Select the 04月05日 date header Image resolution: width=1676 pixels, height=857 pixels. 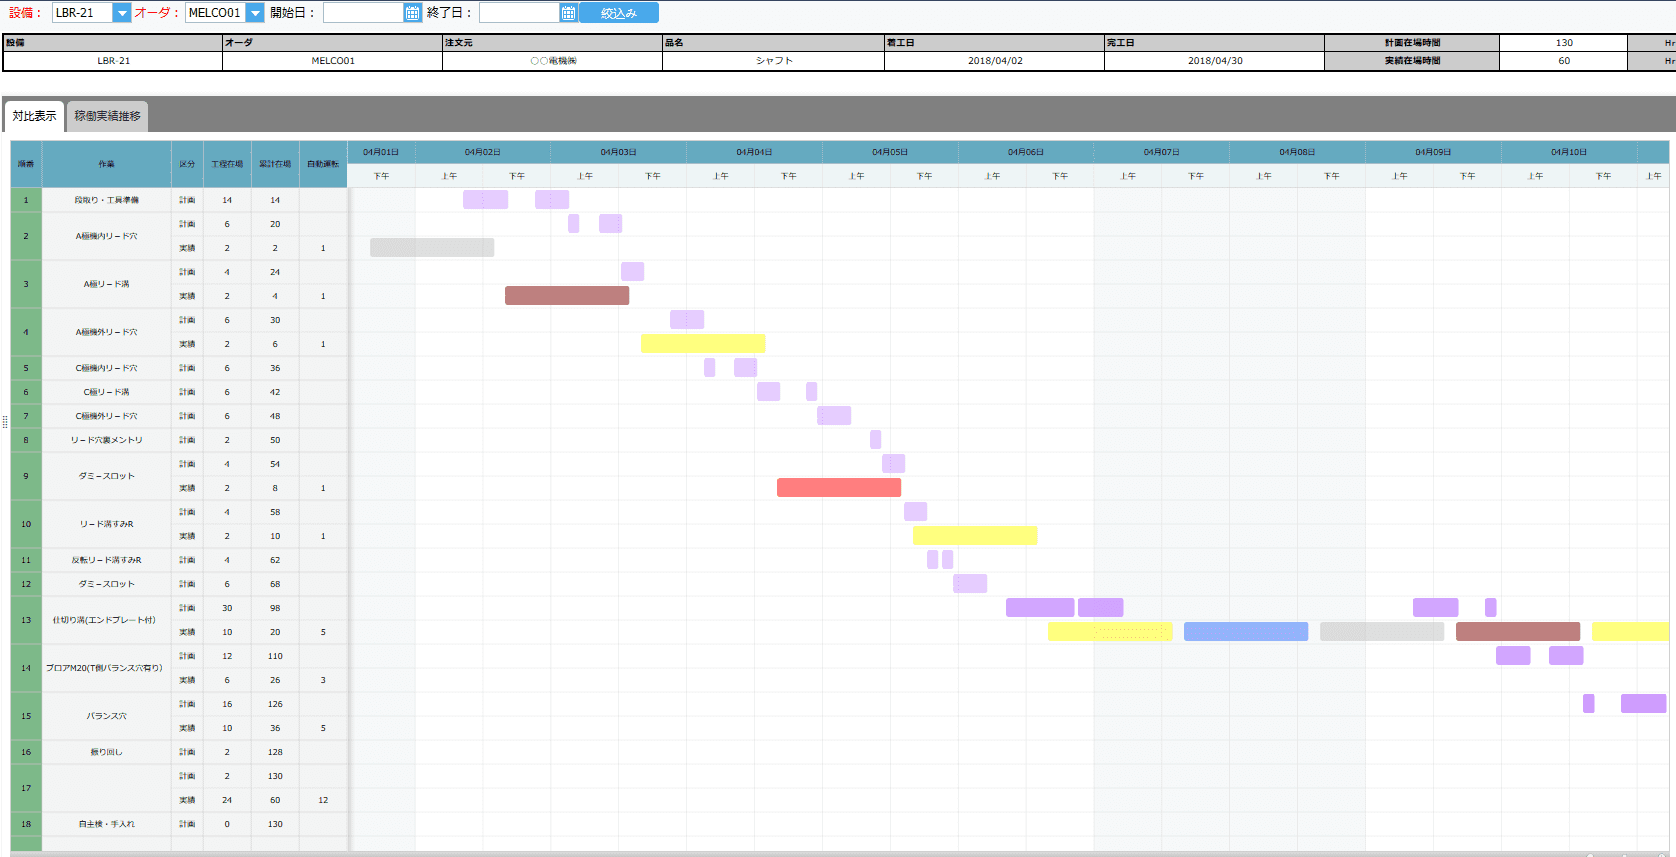890,152
